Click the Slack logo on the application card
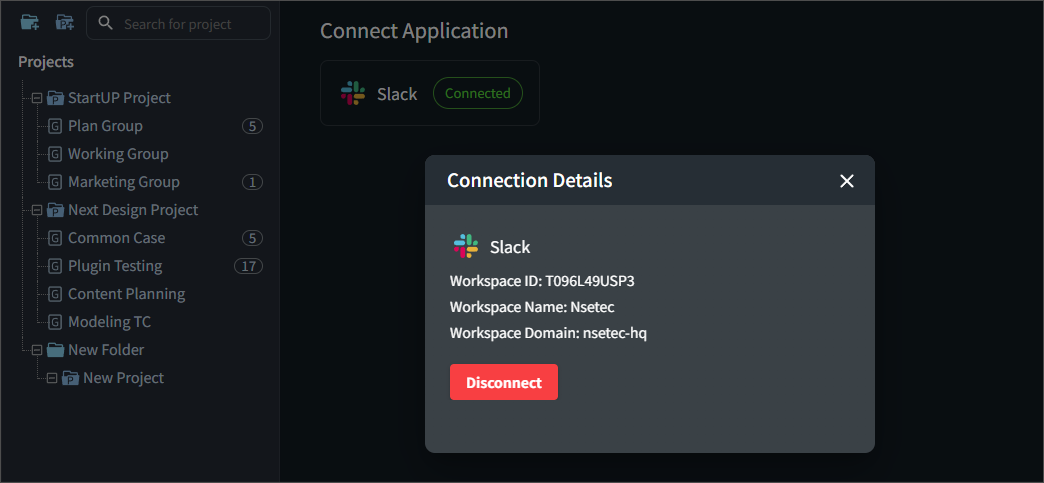Image resolution: width=1044 pixels, height=483 pixels. click(x=352, y=93)
